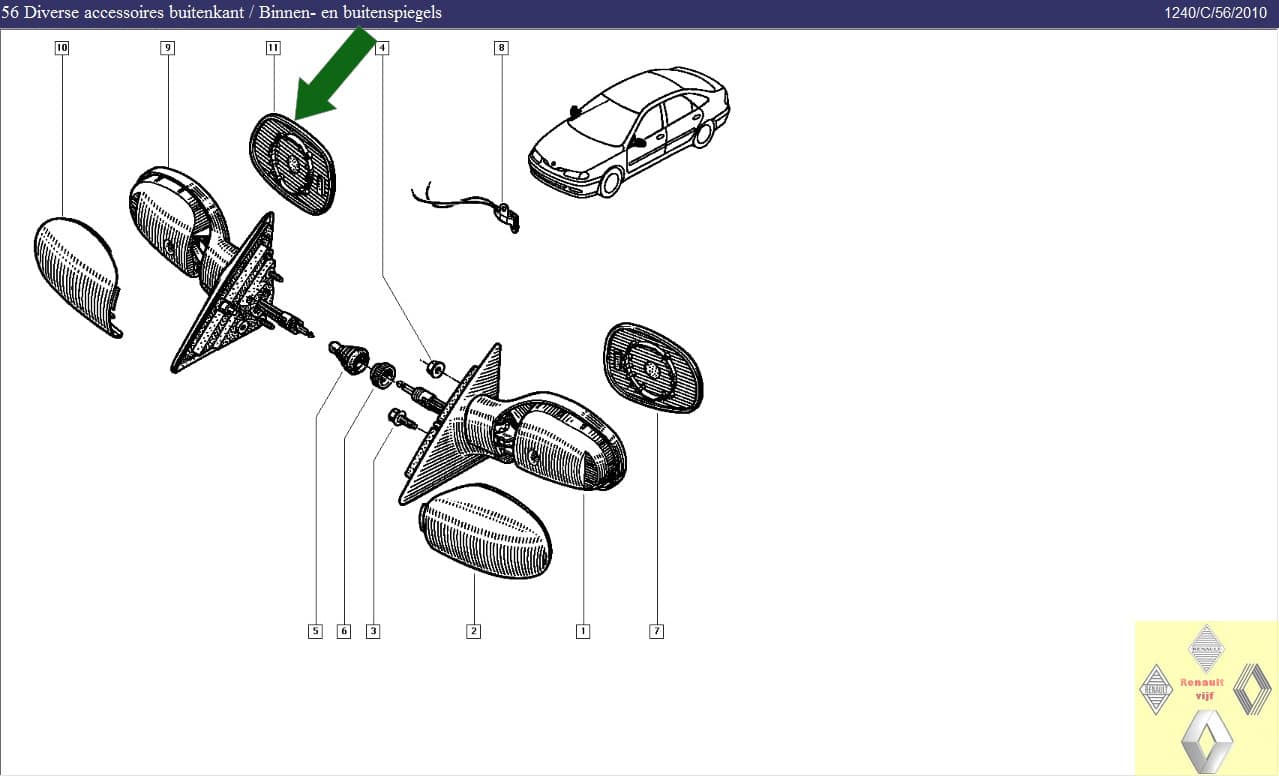Select part number label 7
Image resolution: width=1279 pixels, height=776 pixels.
657,631
